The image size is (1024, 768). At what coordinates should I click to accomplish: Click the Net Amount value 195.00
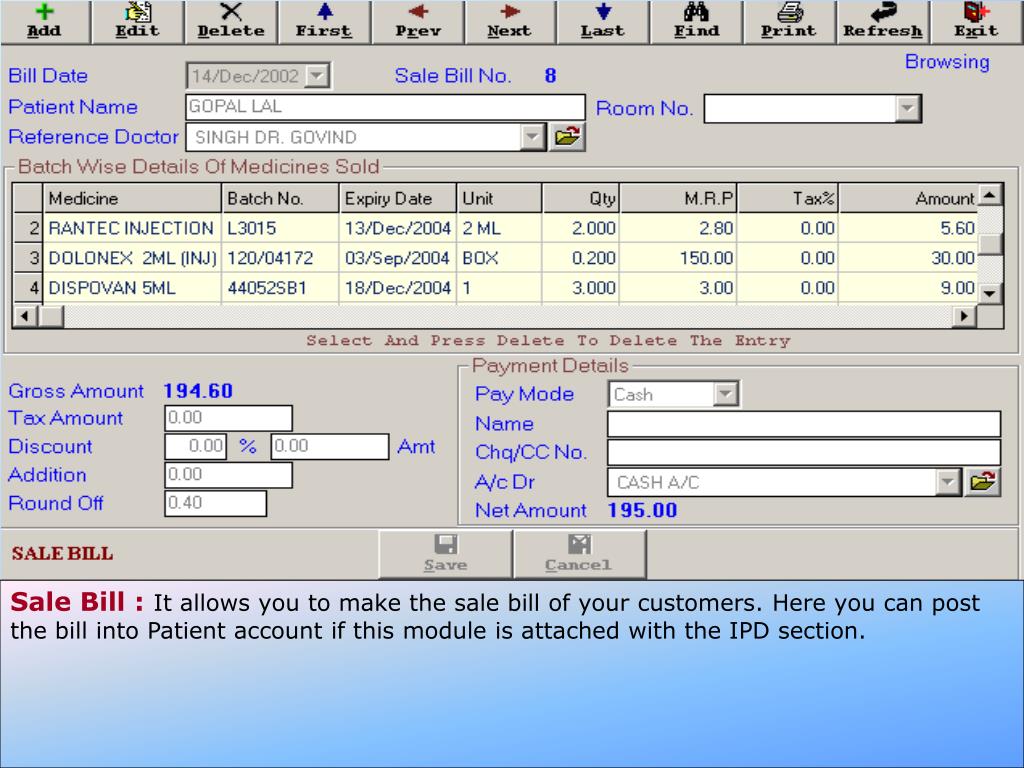point(643,510)
